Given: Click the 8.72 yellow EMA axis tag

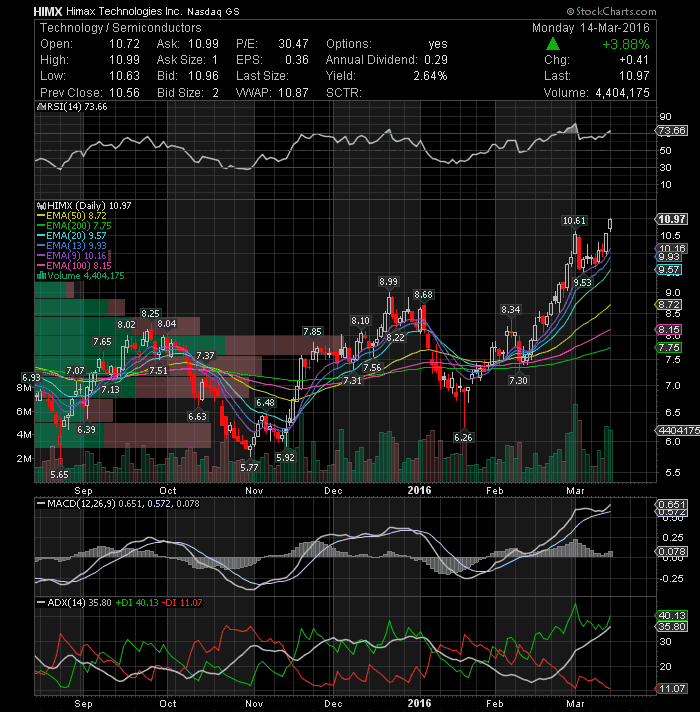Looking at the screenshot, I should [670, 305].
